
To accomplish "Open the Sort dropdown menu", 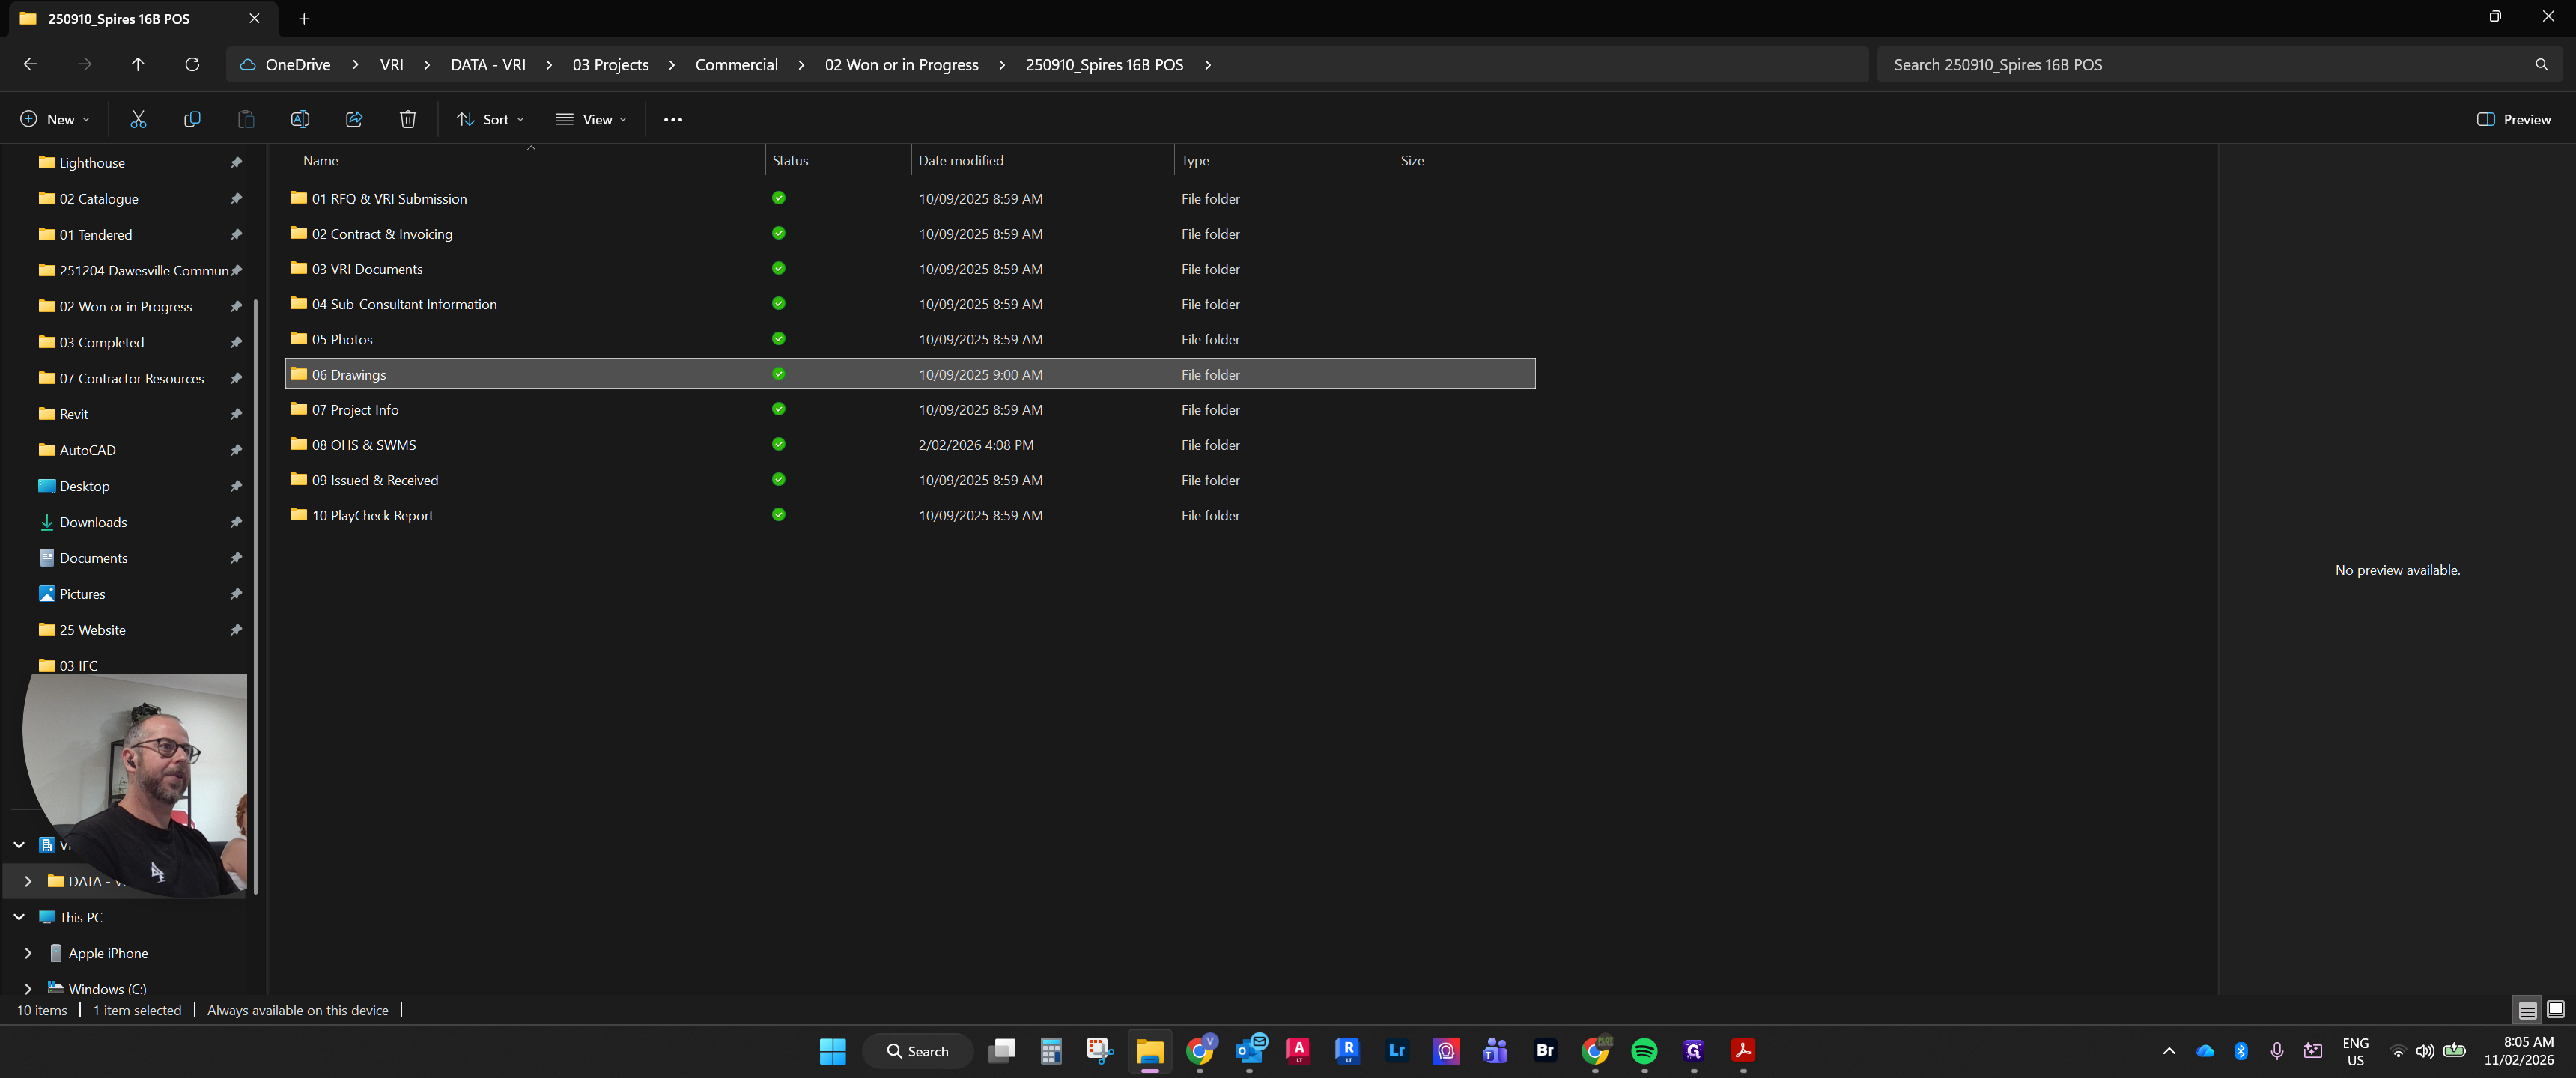I will point(490,119).
